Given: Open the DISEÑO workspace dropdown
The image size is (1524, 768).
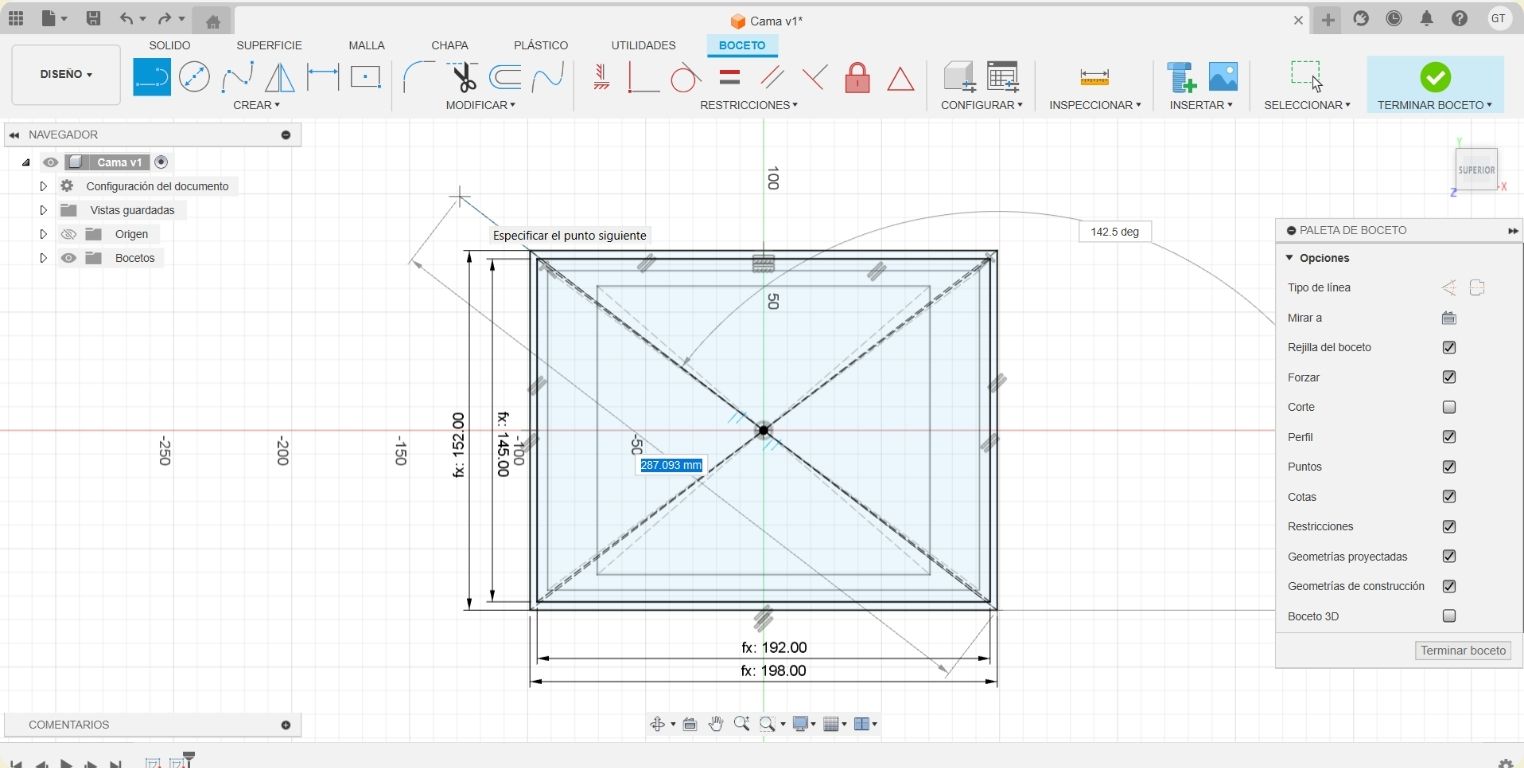Looking at the screenshot, I should click(66, 74).
